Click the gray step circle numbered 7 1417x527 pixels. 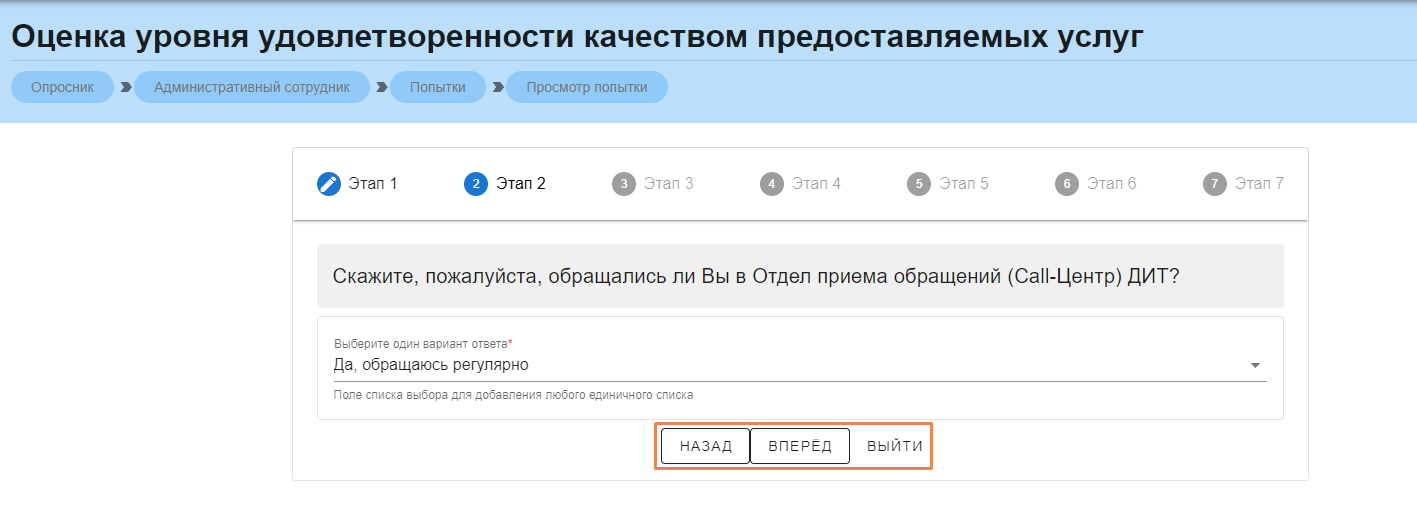coord(1214,184)
